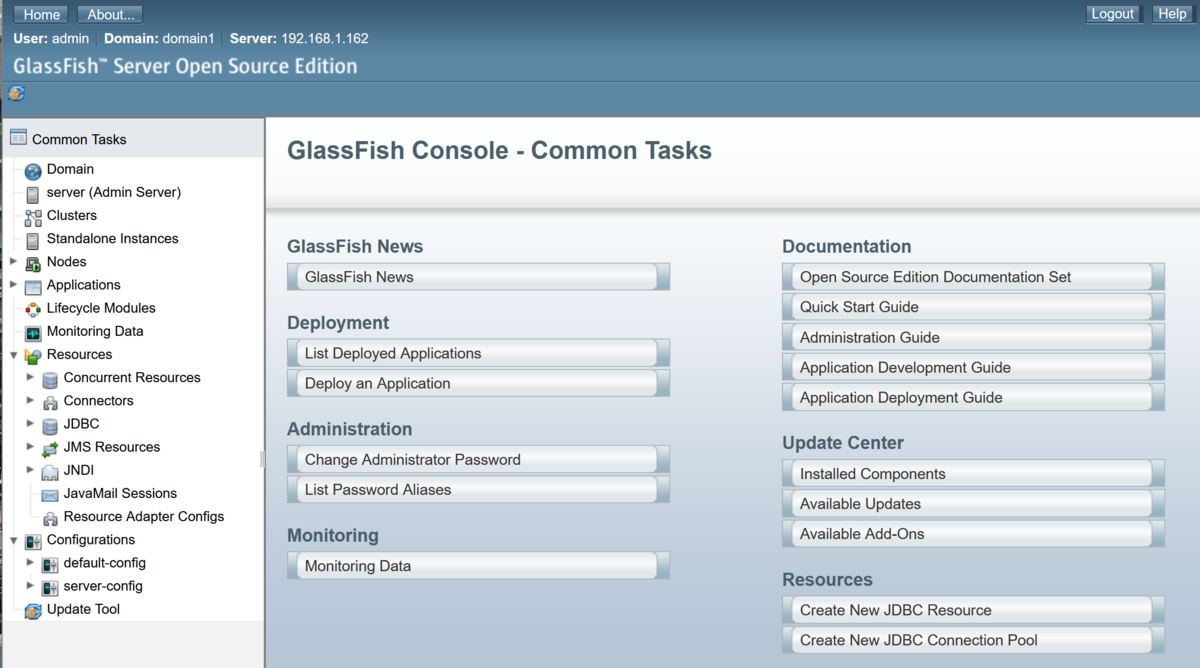Select Standalone Instances in the tree
The width and height of the screenshot is (1200, 668).
click(x=32, y=238)
